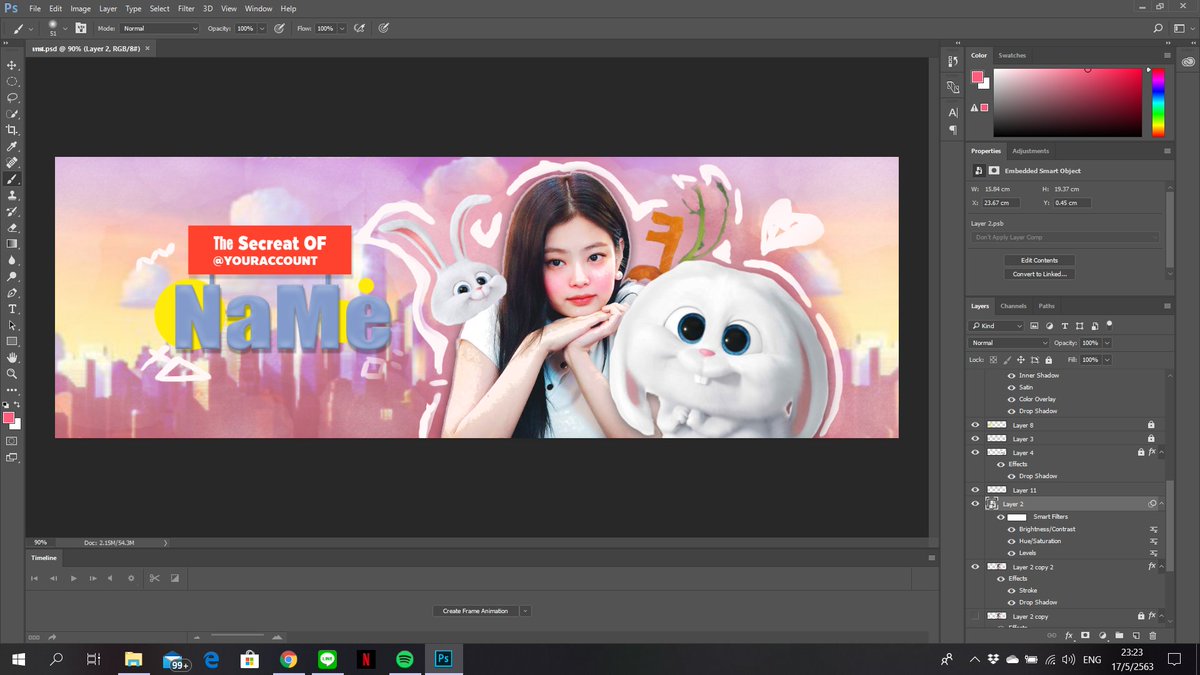Click Convert to Linked button
The width and height of the screenshot is (1200, 675).
[x=1039, y=274]
